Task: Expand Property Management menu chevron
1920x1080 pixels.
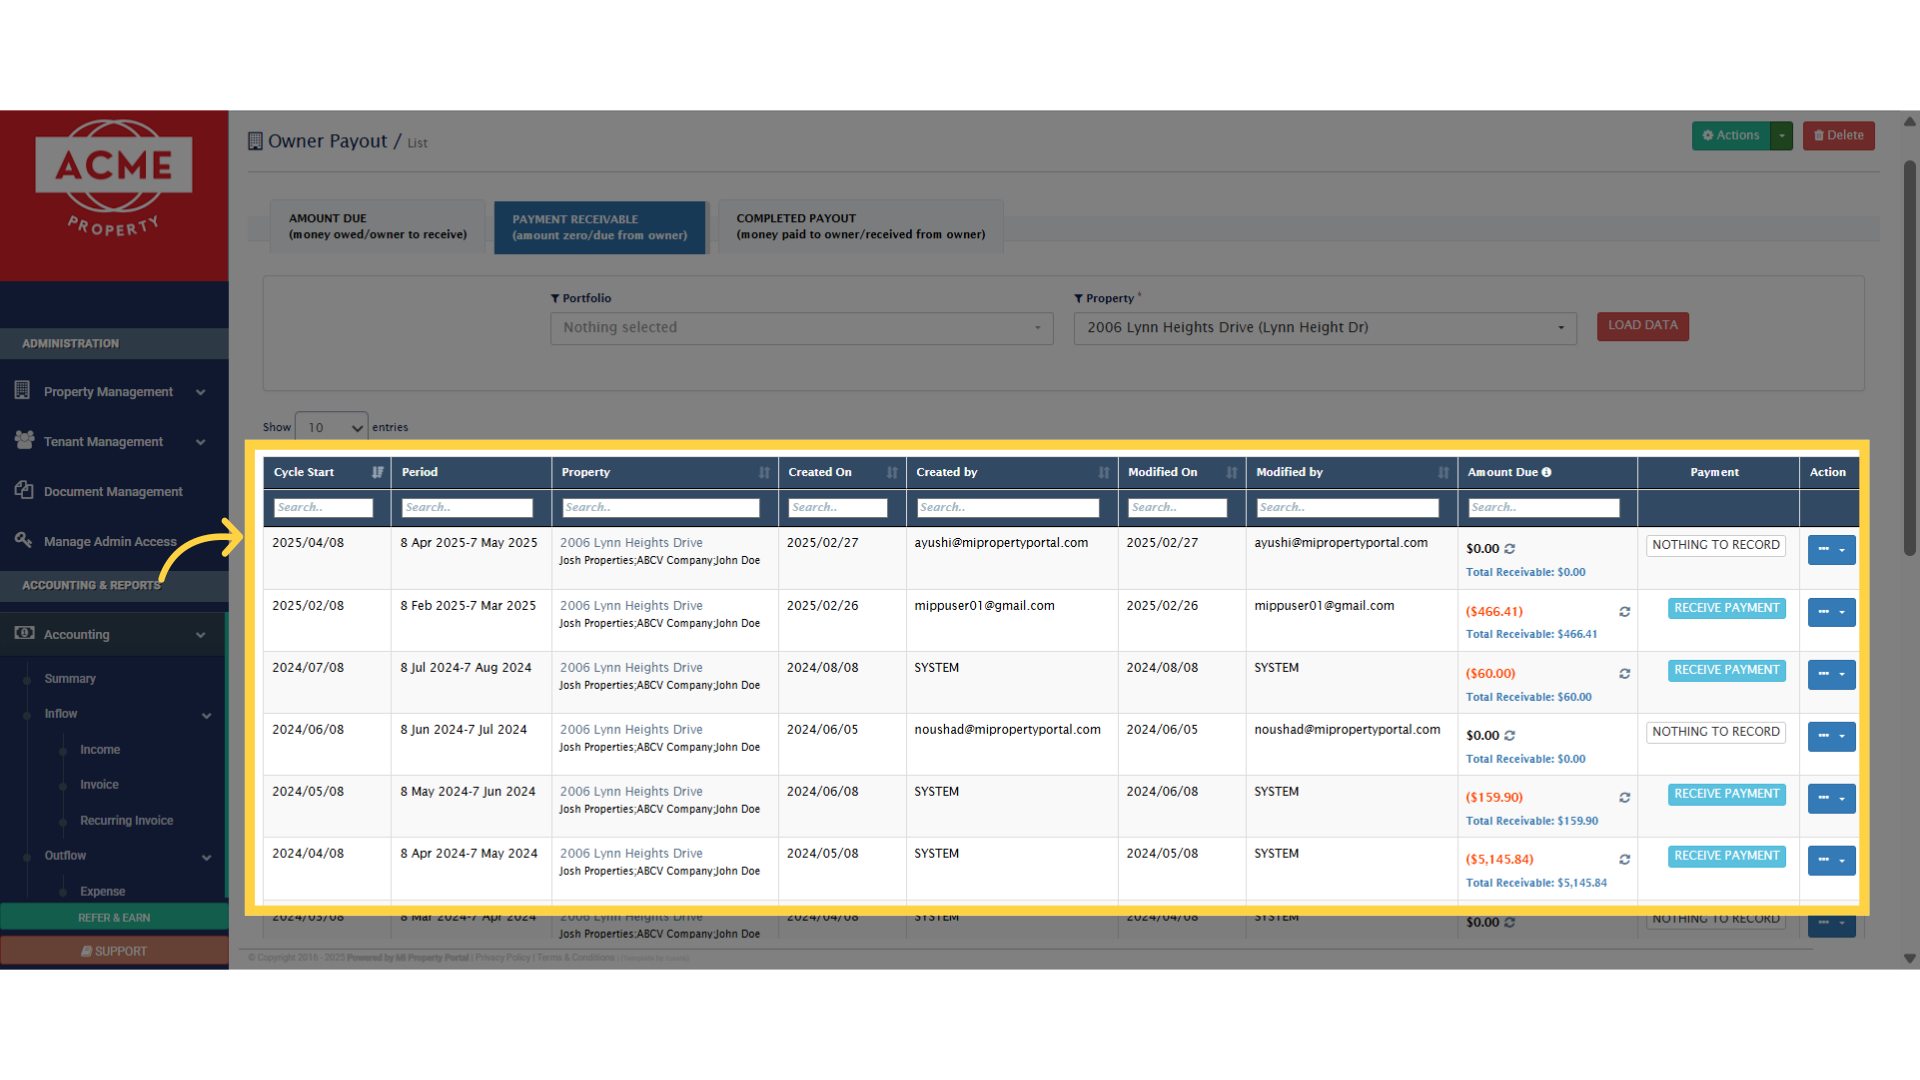Action: click(201, 392)
